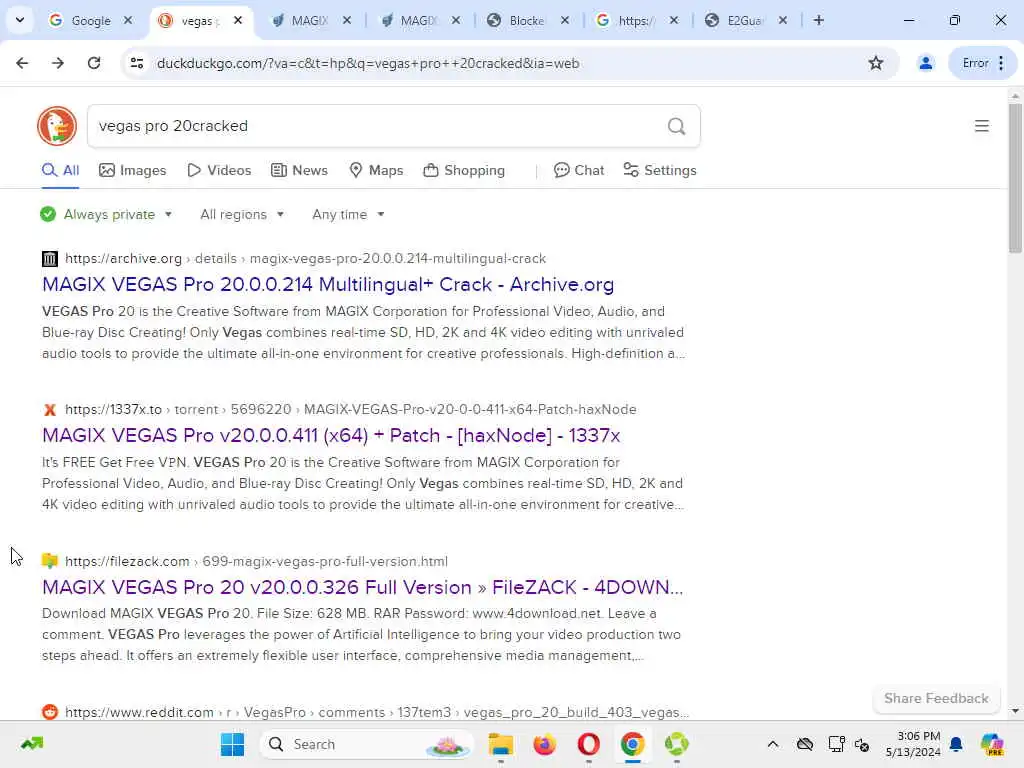The width and height of the screenshot is (1024, 768).
Task: Click the search magnifier icon in search box
Action: [677, 126]
